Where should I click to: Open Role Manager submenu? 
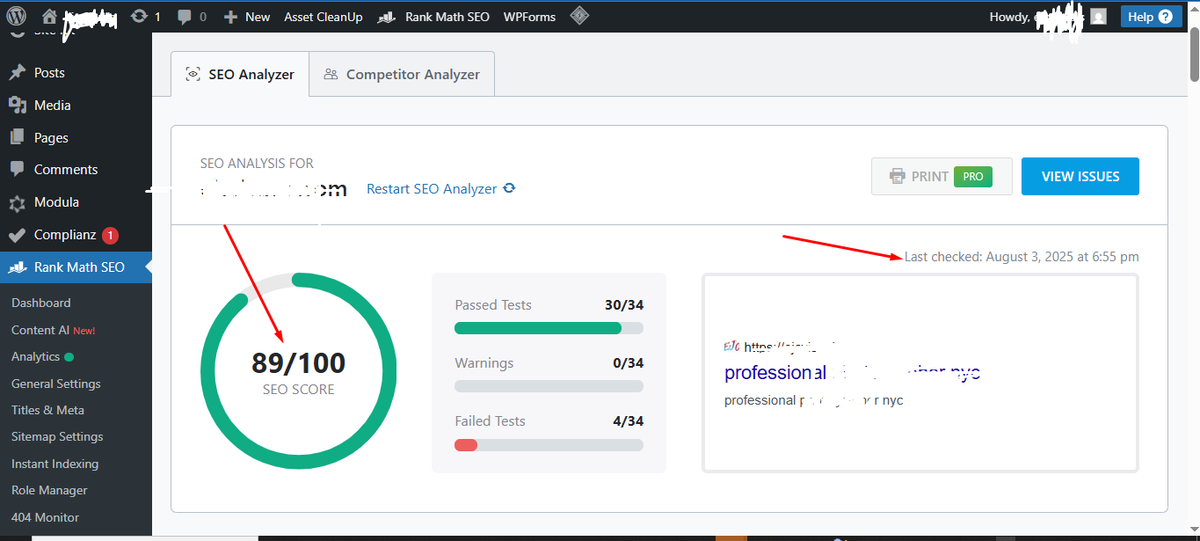(x=49, y=490)
